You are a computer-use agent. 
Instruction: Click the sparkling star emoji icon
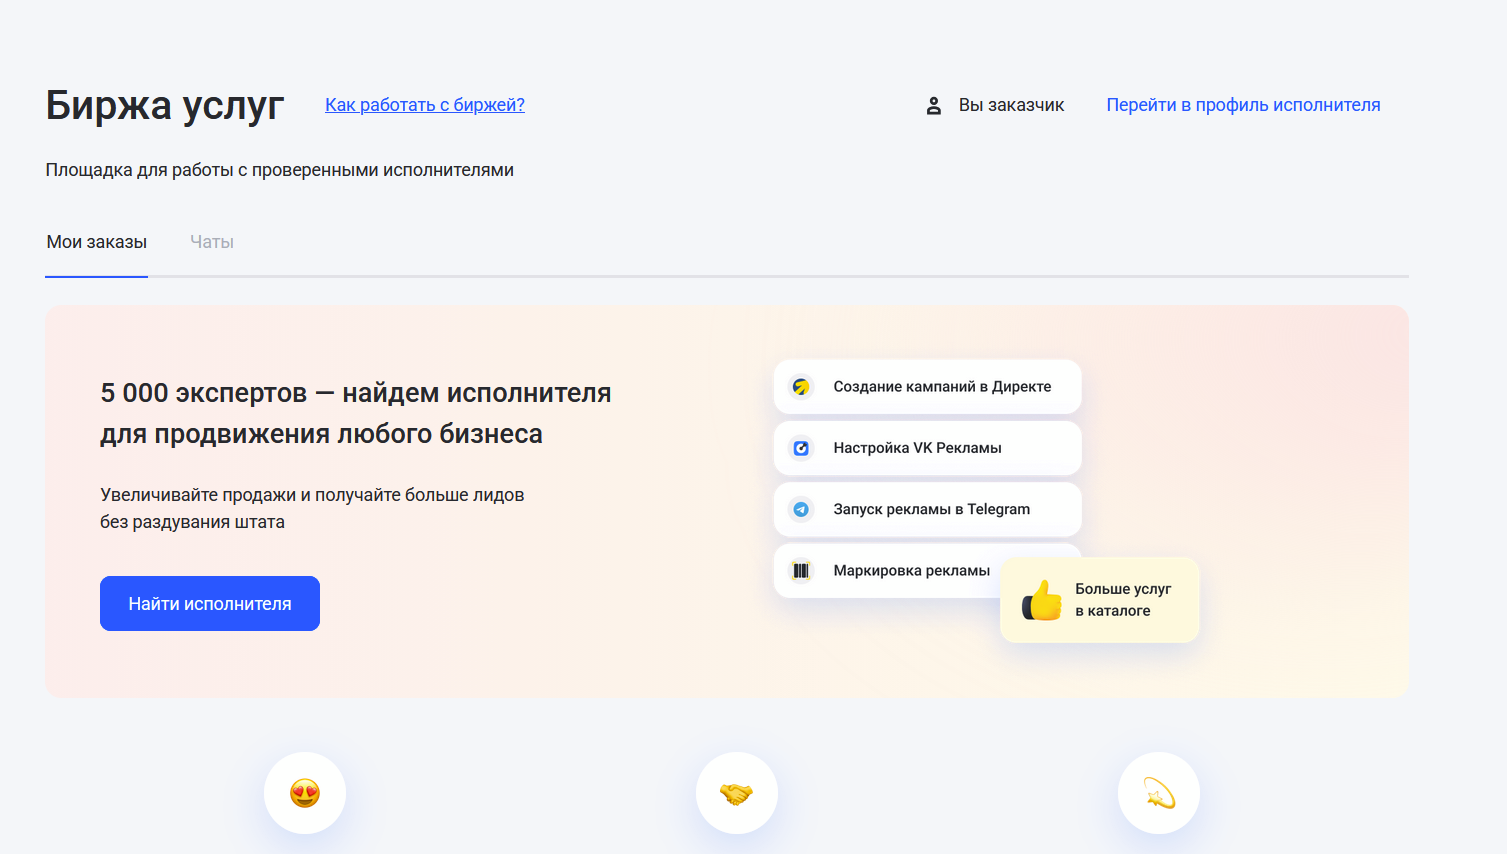coord(1157,792)
